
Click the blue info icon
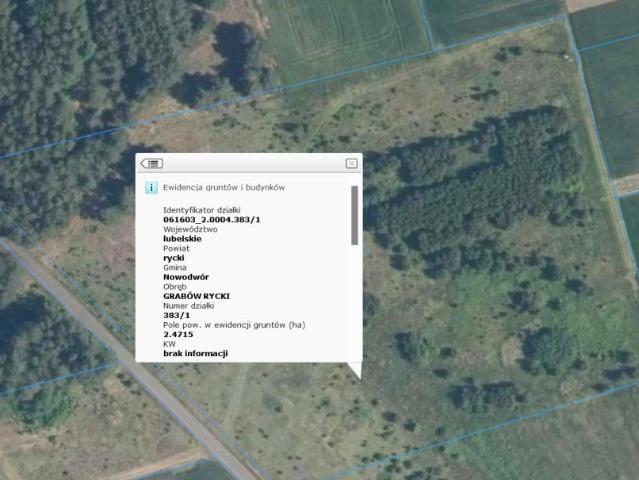click(151, 187)
